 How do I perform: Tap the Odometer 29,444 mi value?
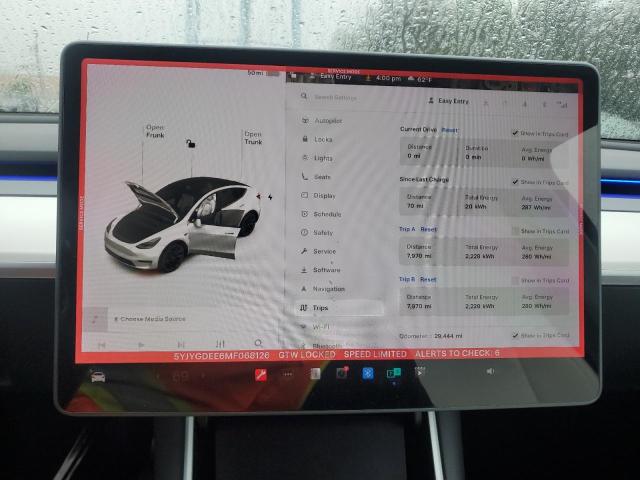(448, 336)
